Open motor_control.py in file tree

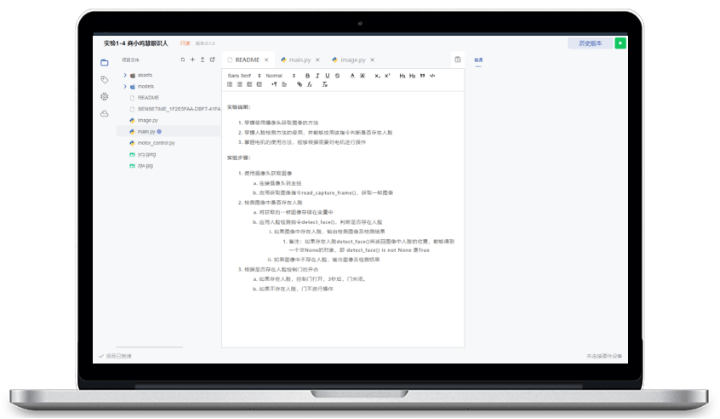pos(155,143)
